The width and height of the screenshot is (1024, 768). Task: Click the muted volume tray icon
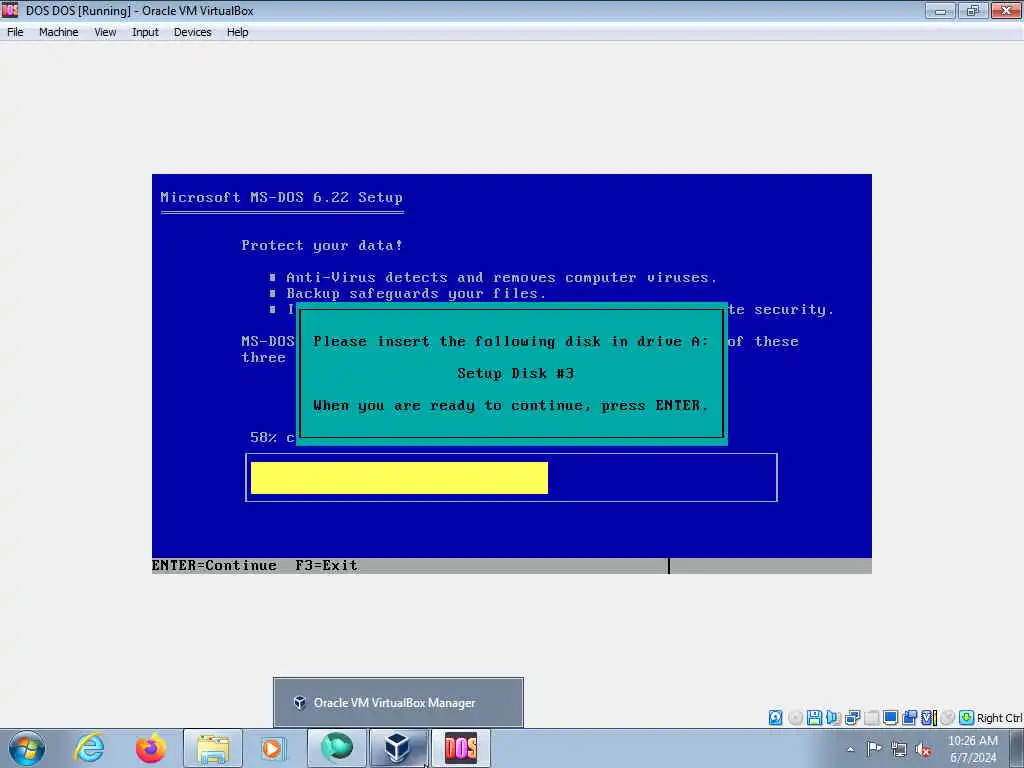click(923, 749)
